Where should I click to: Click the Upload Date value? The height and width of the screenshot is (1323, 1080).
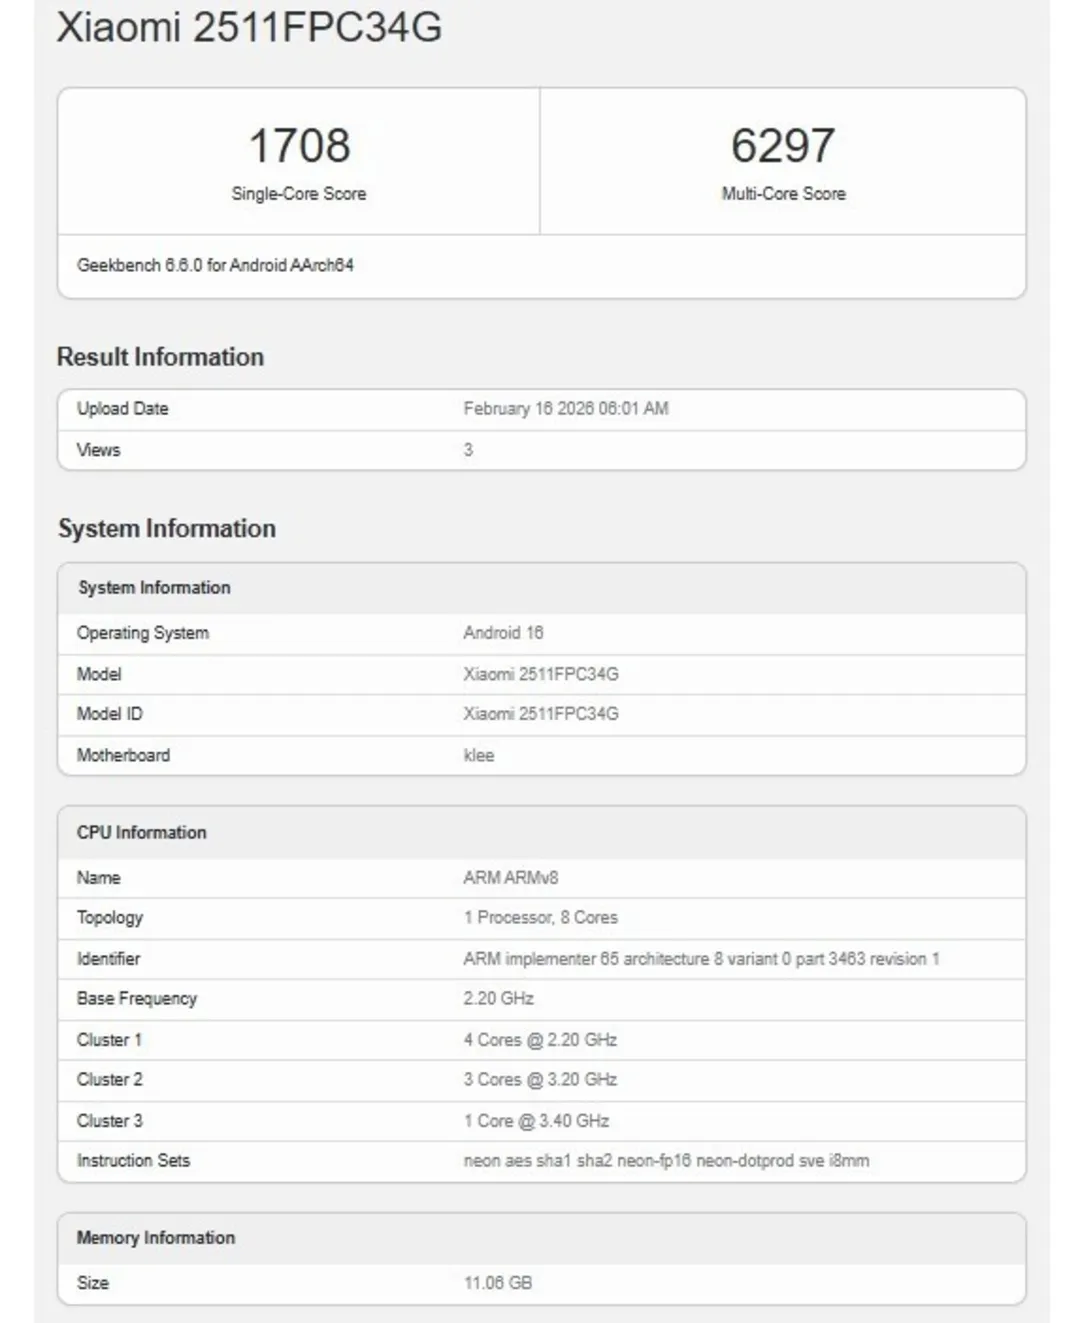(565, 408)
